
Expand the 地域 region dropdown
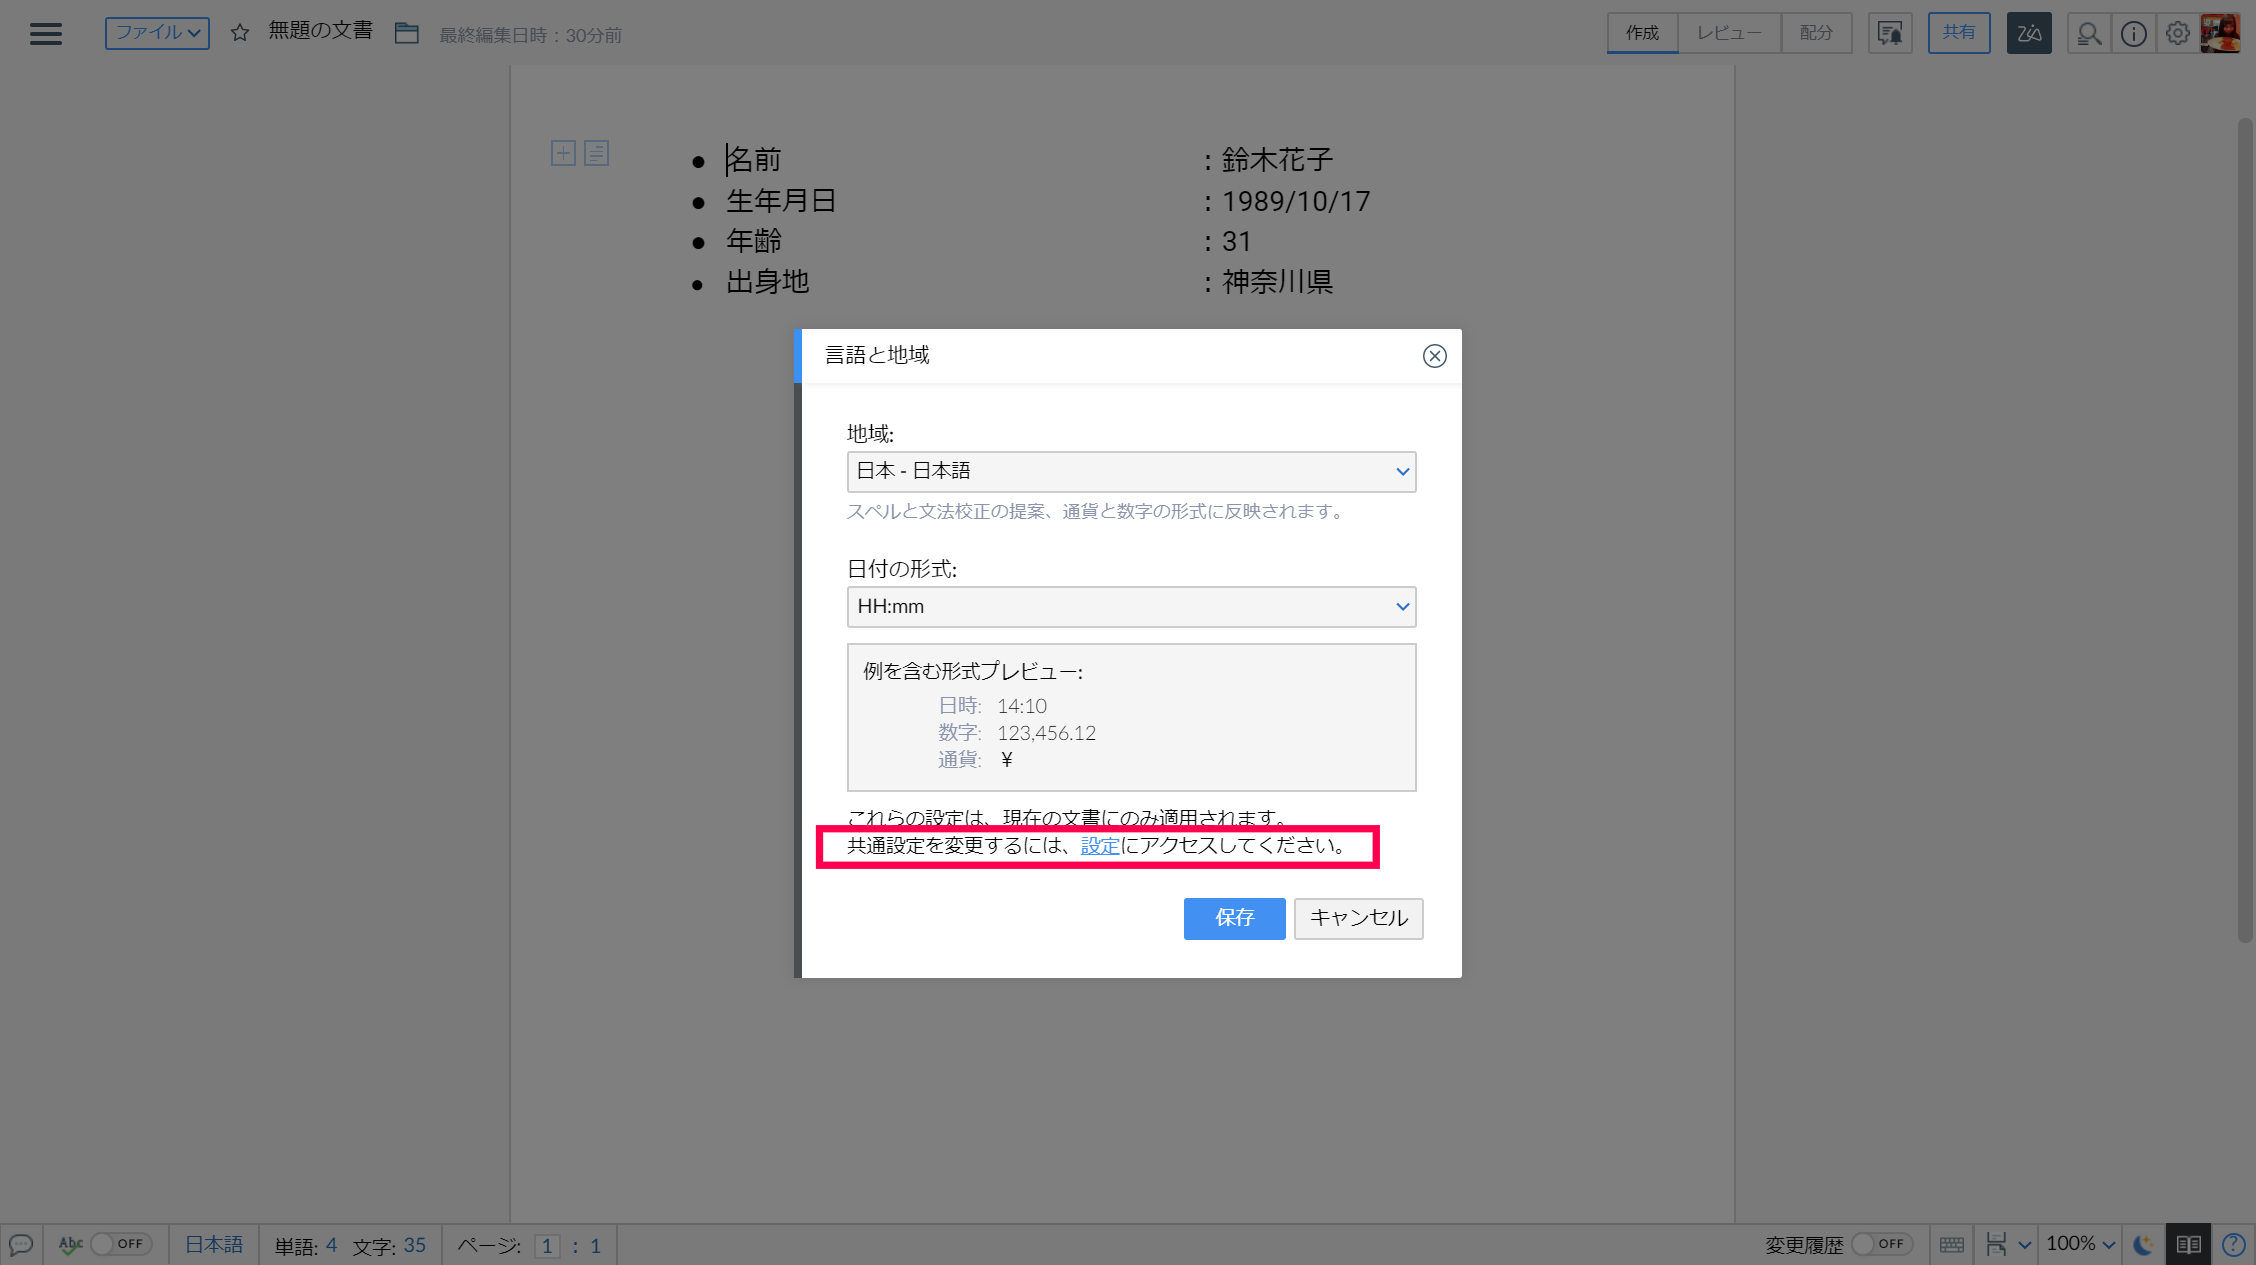pos(1131,471)
